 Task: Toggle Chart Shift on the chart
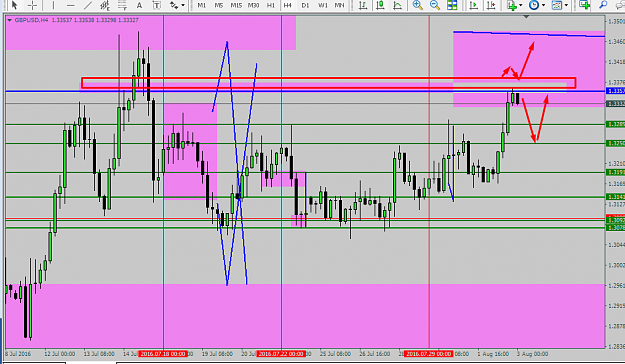pos(491,5)
